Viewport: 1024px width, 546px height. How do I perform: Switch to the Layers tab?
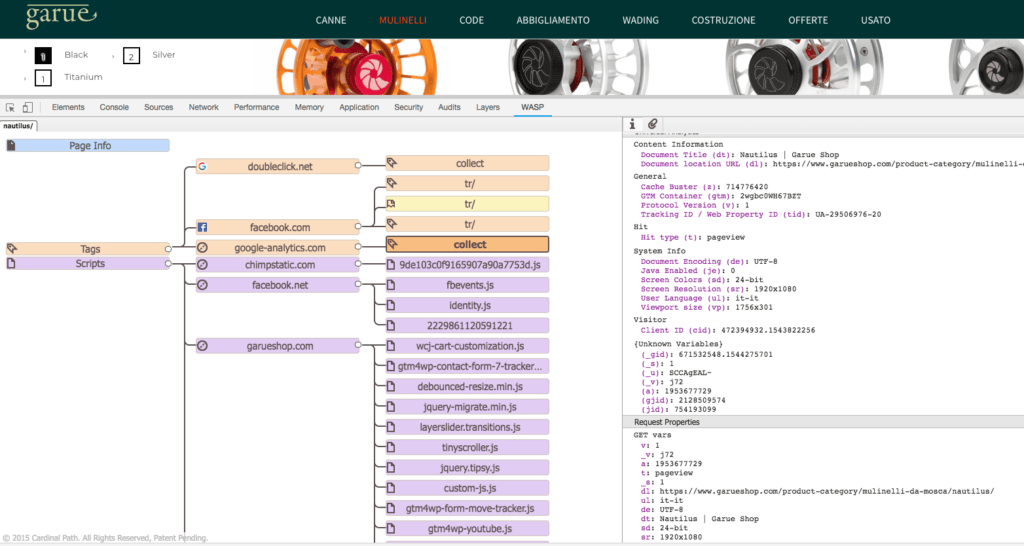(488, 107)
